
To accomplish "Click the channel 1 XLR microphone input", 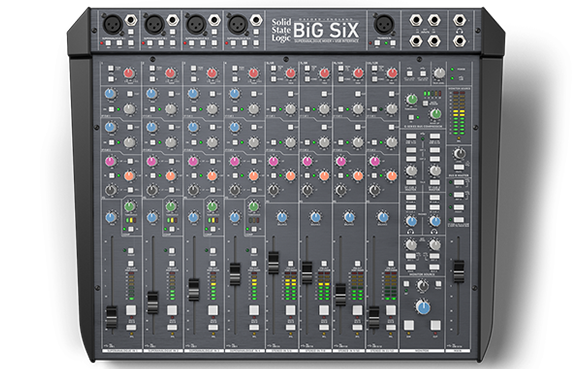I will pyautogui.click(x=112, y=25).
